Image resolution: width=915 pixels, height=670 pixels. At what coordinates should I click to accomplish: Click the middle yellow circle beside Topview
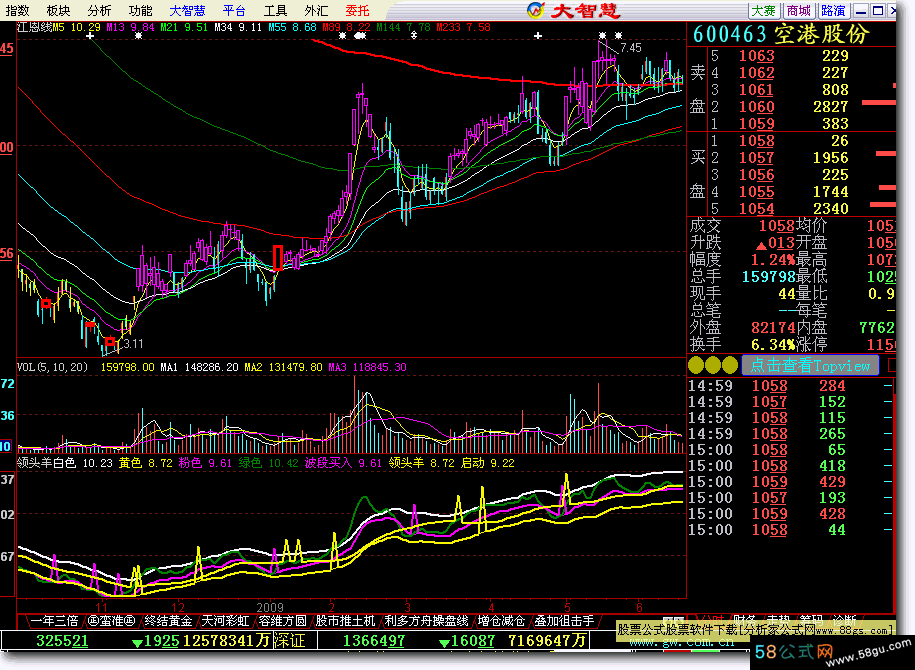tap(713, 365)
